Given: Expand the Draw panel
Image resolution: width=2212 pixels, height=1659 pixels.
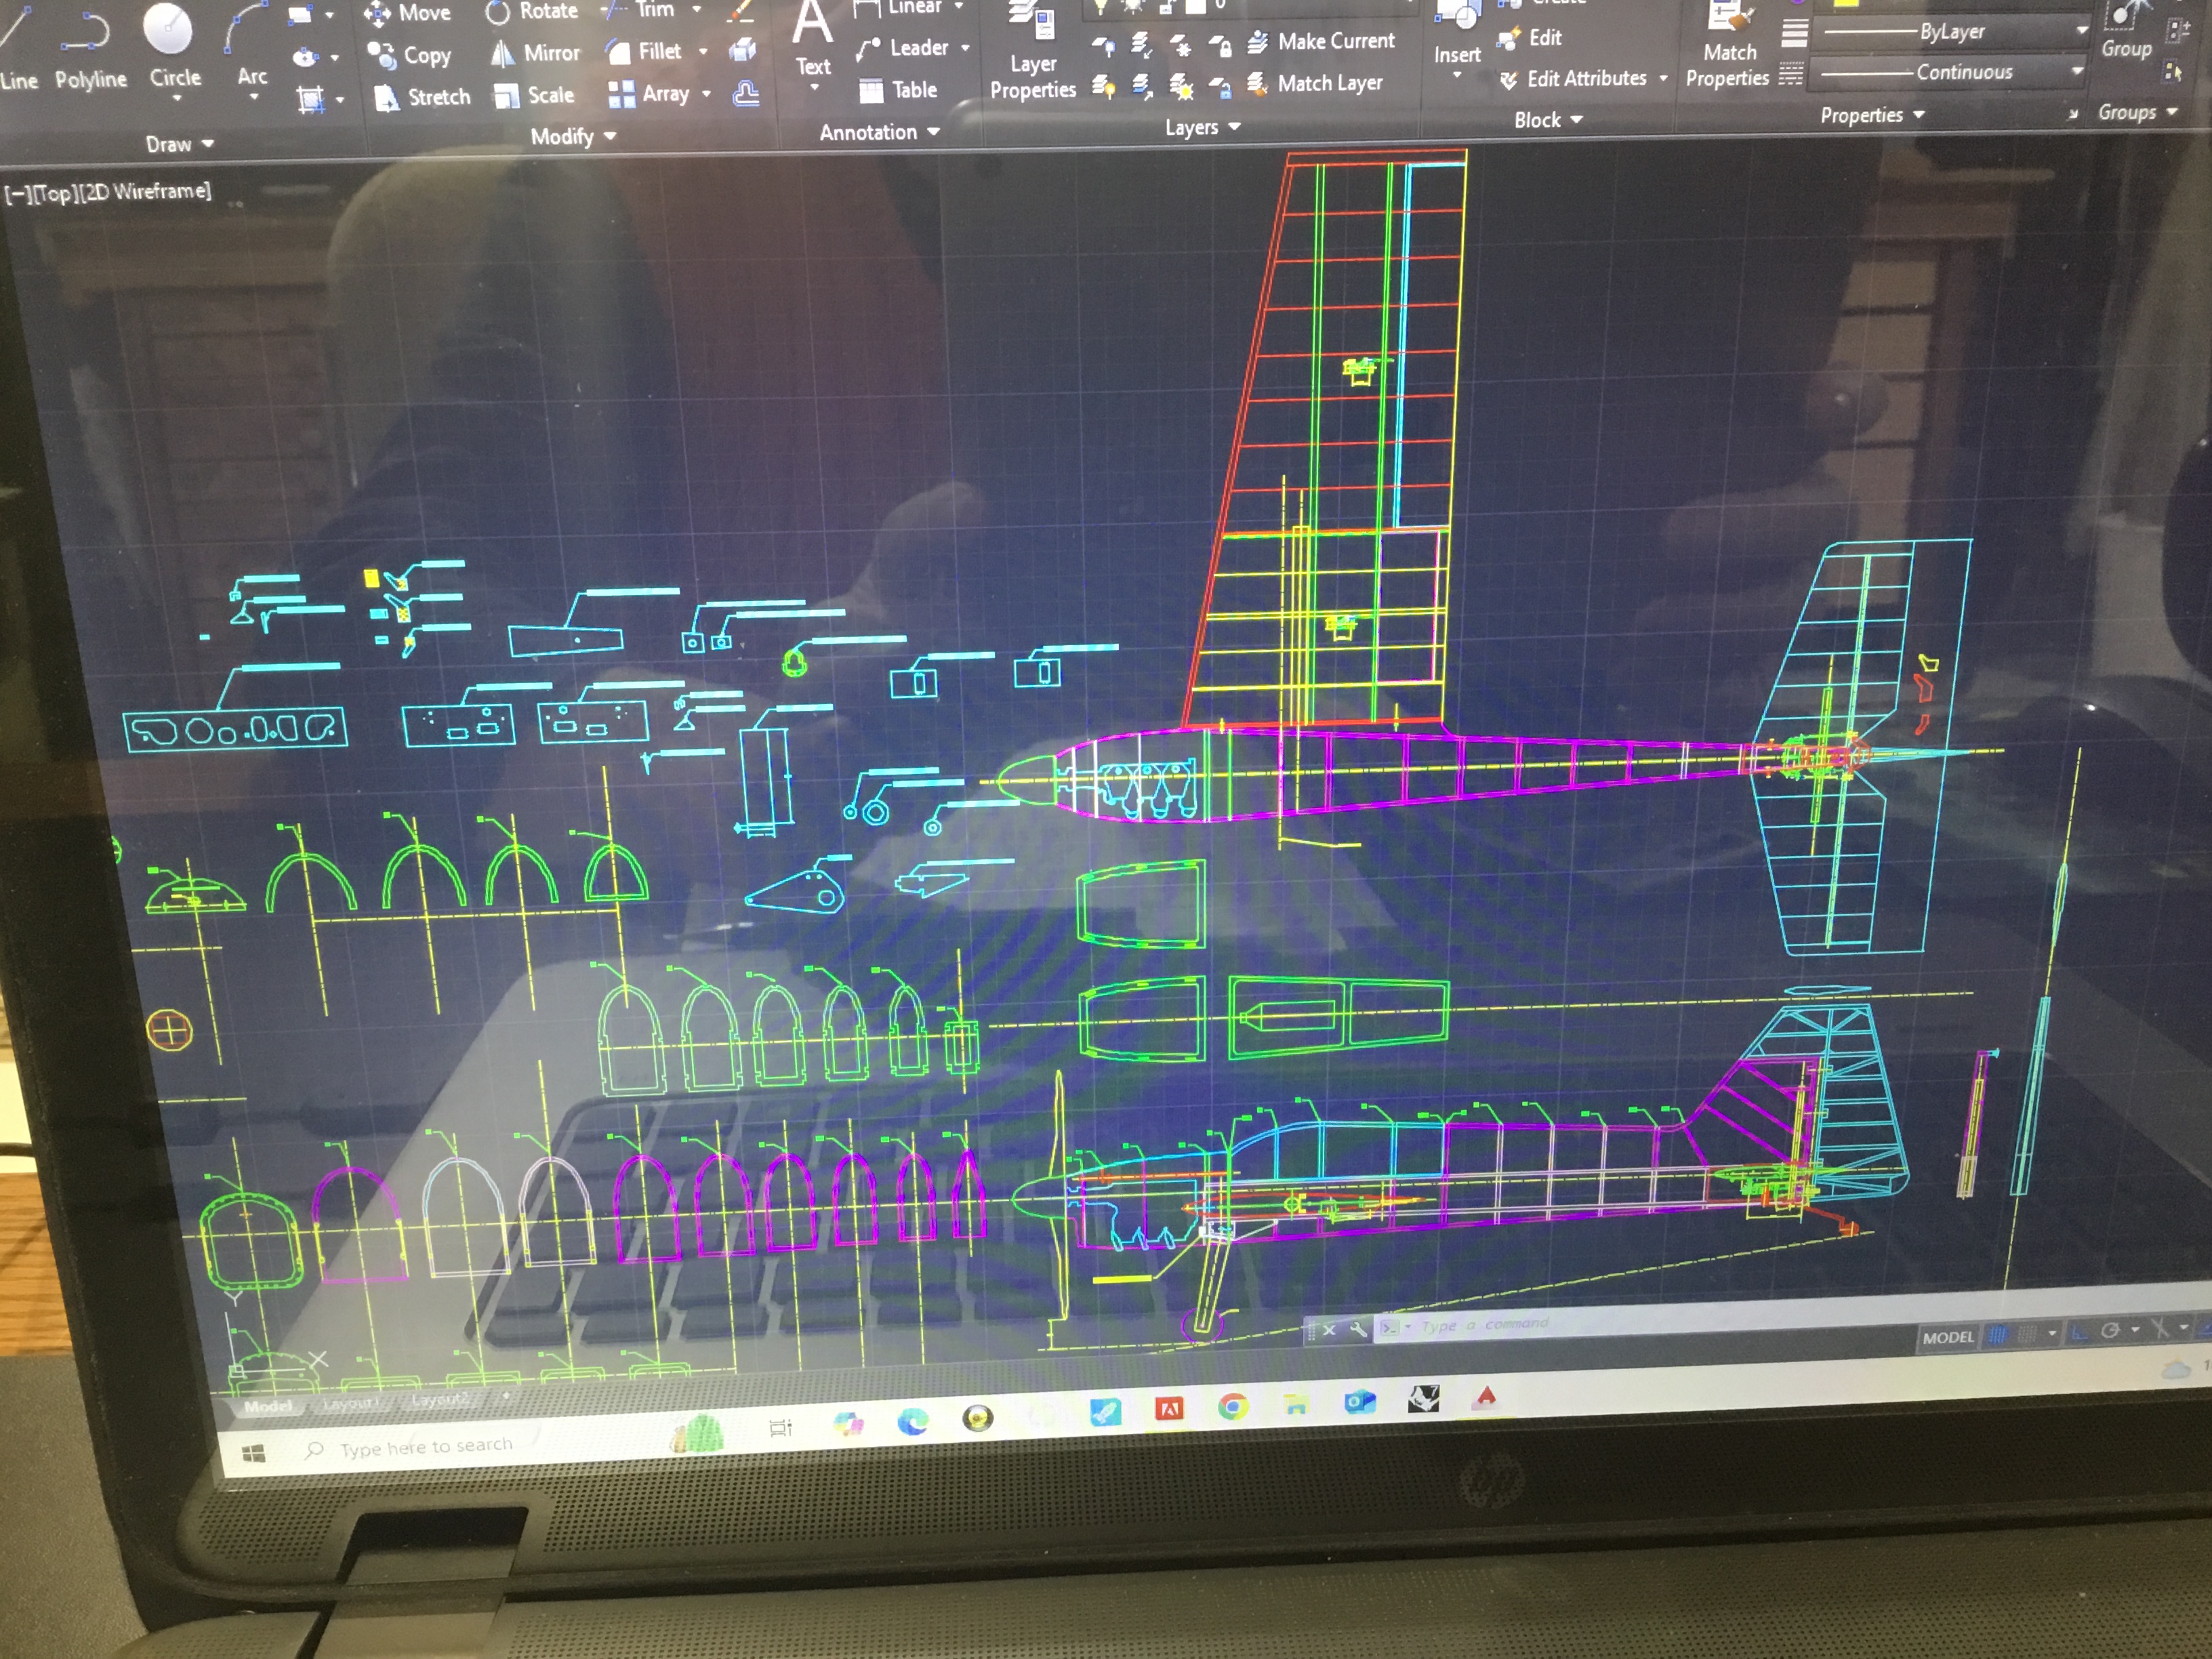Looking at the screenshot, I should (180, 145).
